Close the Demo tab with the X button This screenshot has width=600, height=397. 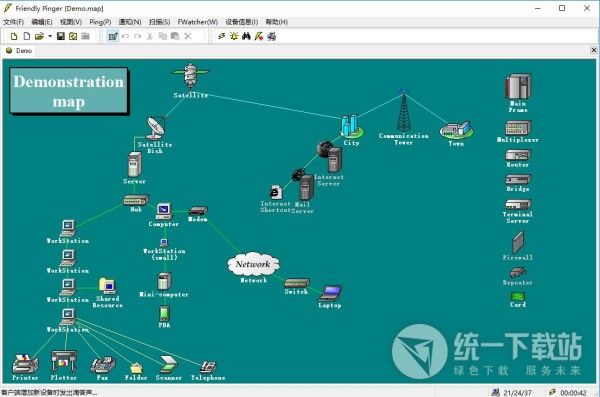coord(593,50)
